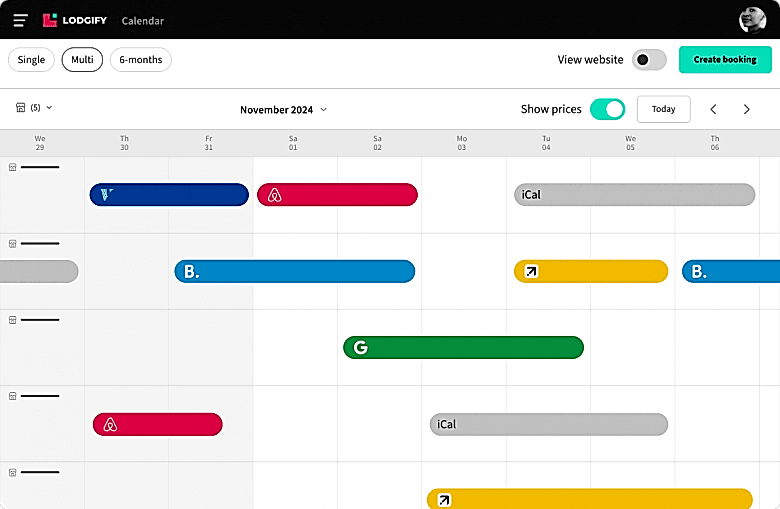Select the Th 06 date header

click(715, 143)
